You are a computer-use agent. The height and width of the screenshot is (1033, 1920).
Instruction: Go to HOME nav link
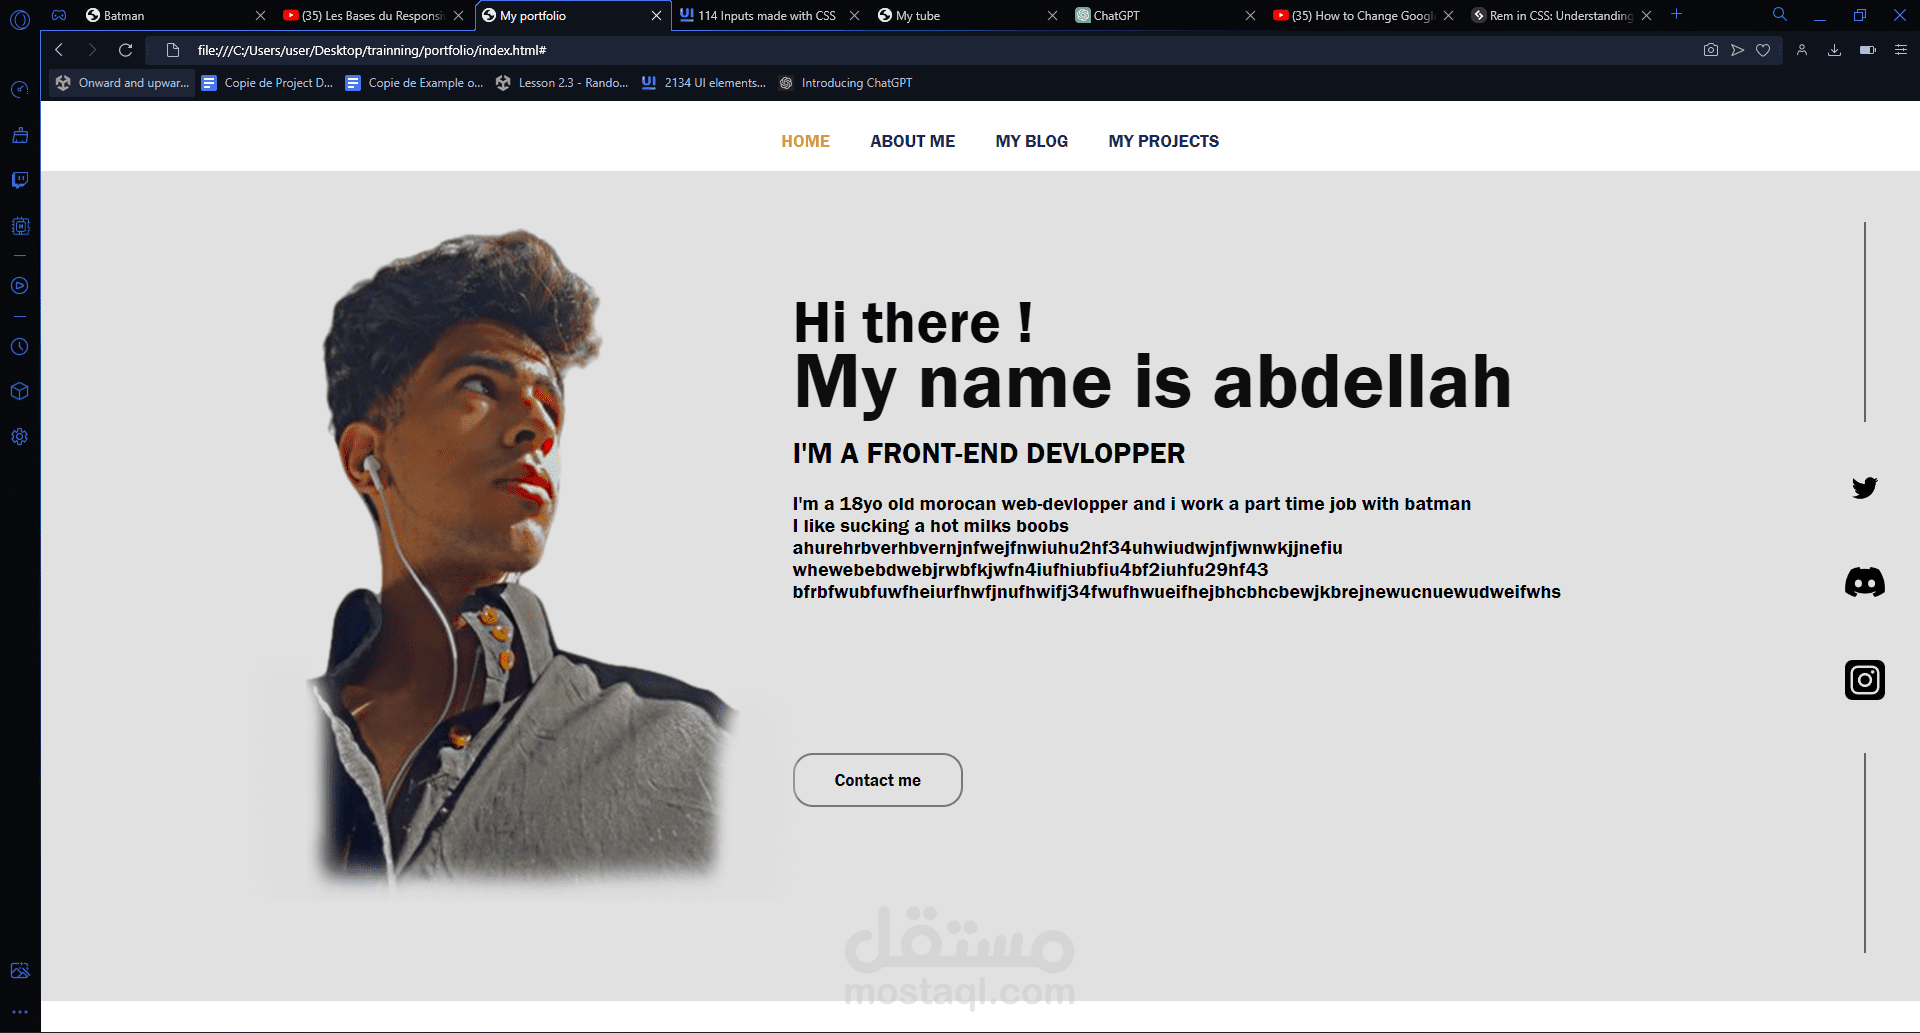point(805,141)
